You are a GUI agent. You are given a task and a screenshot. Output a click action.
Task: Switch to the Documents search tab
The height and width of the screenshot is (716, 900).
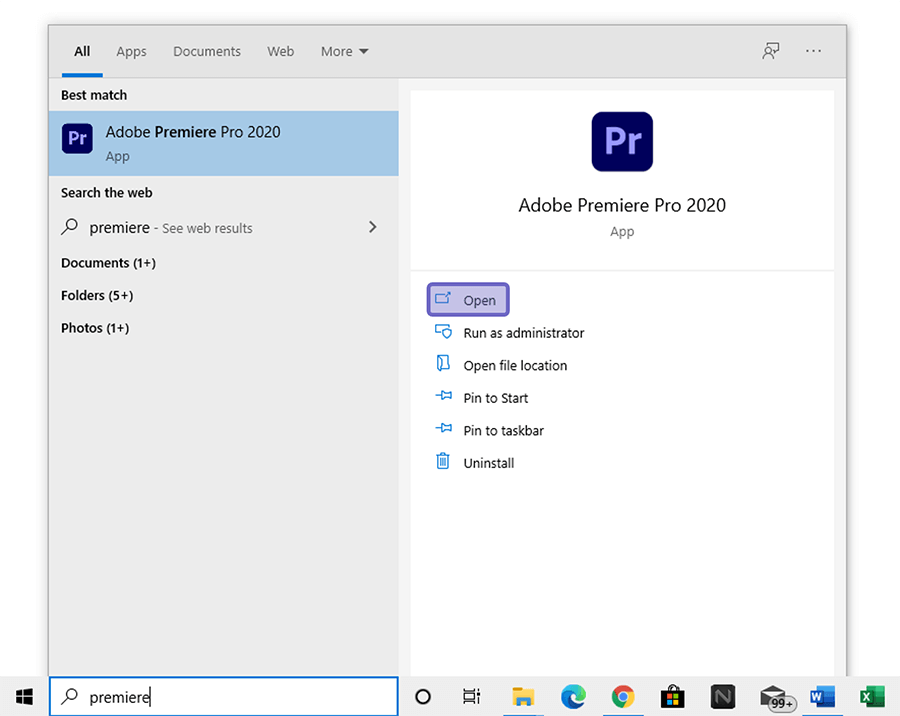click(x=207, y=51)
